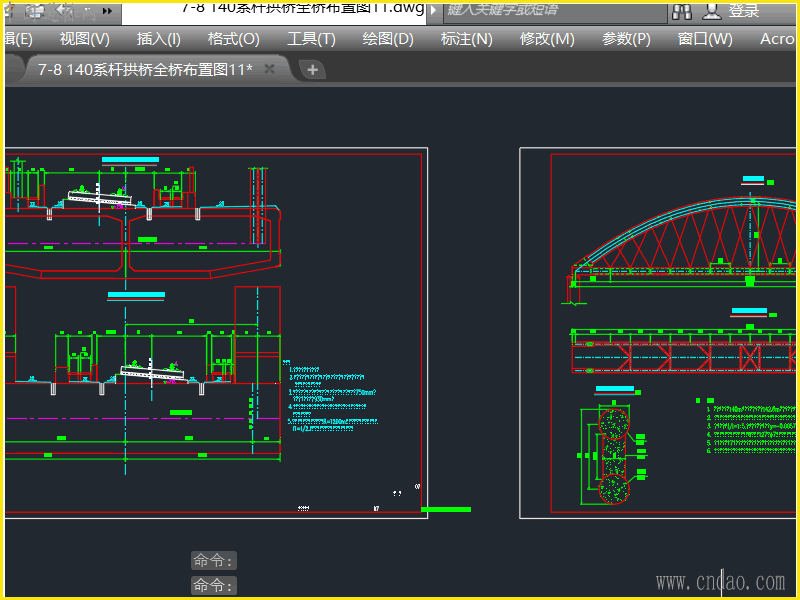
Task: Click the lower 命令: command line prompt
Action: pyautogui.click(x=214, y=585)
